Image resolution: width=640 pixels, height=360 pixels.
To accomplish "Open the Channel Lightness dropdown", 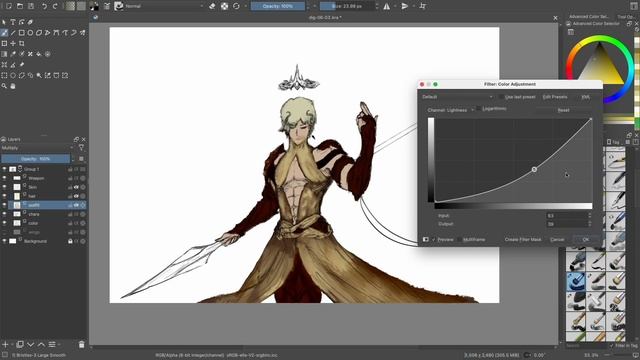I will (x=450, y=110).
